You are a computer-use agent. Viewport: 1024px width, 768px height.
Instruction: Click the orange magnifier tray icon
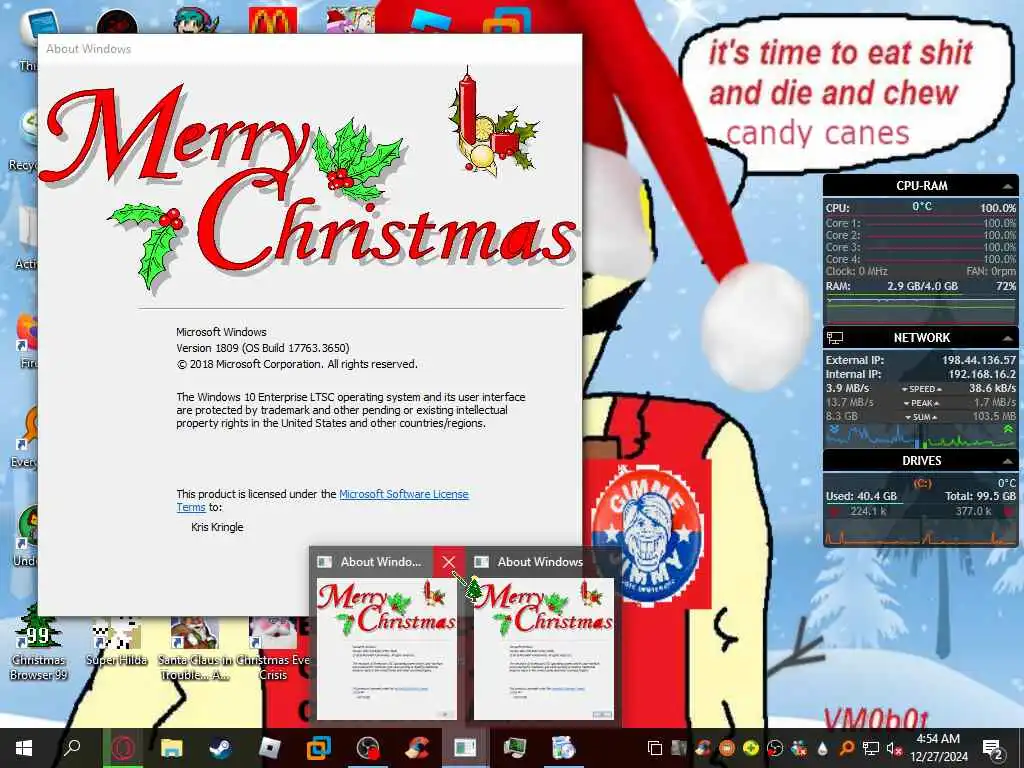(846, 748)
